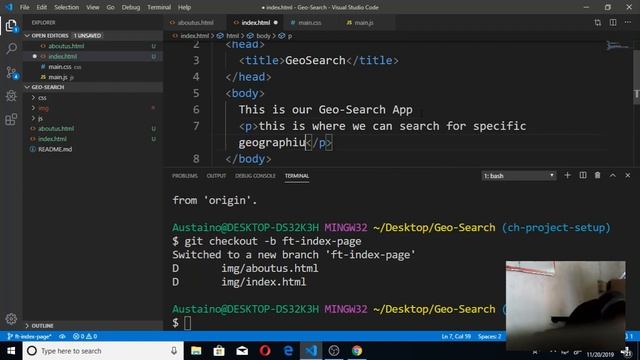This screenshot has width=640, height=360.
Task: Open Windows Start menu
Action: (x=11, y=351)
